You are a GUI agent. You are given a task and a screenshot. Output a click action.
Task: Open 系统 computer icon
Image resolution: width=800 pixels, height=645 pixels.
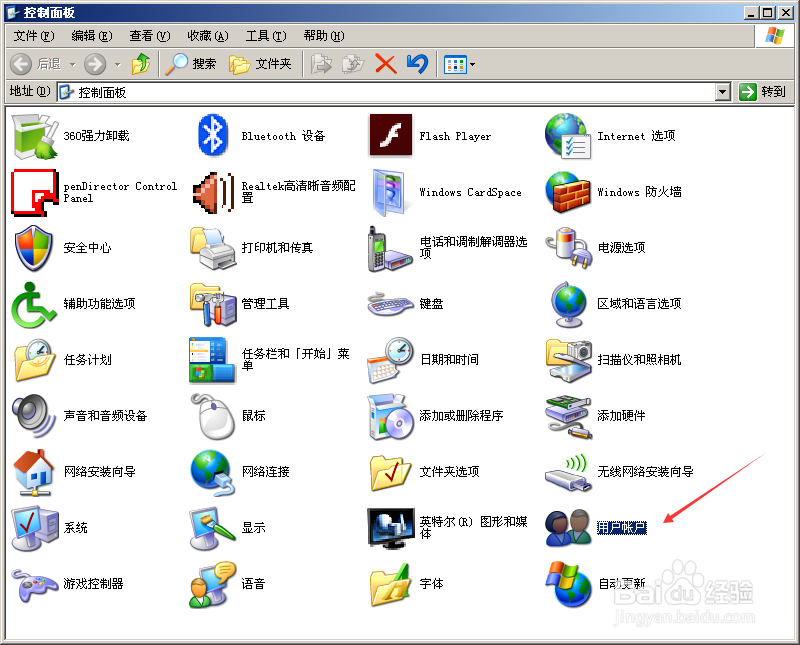point(35,529)
